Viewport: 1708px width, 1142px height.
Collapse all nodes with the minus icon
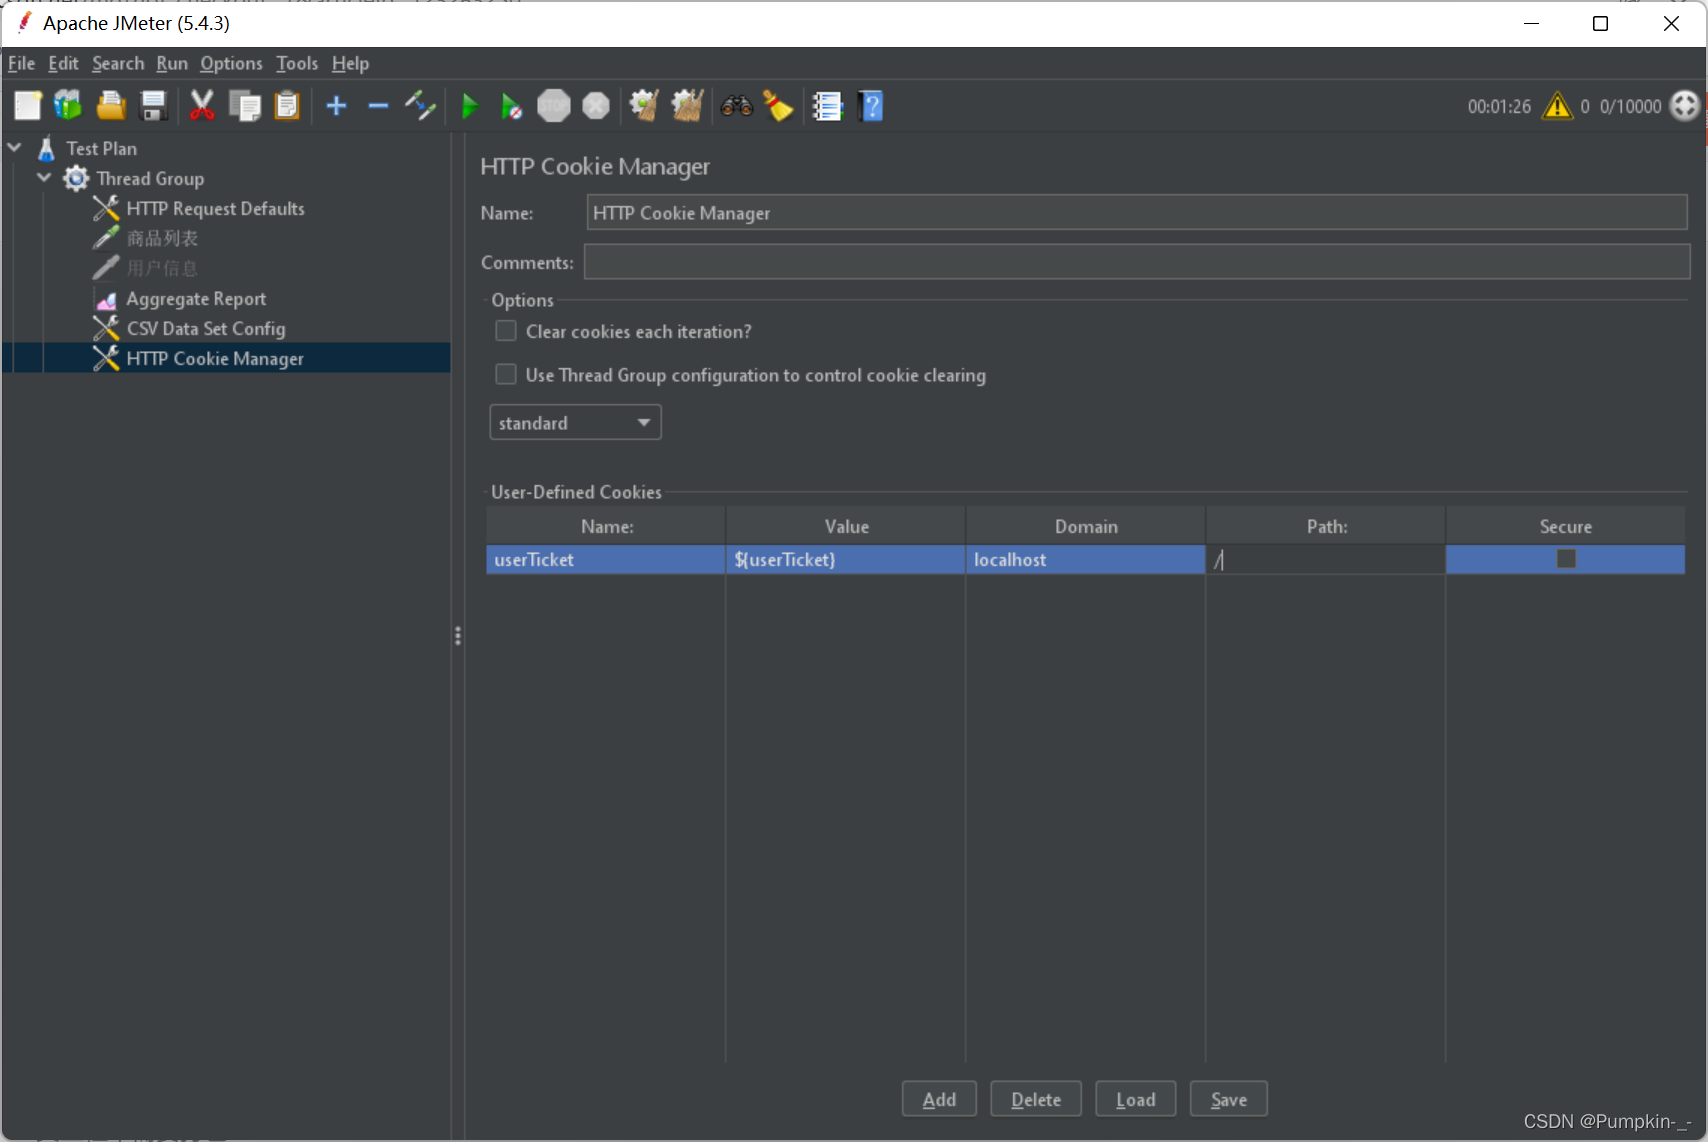[378, 105]
